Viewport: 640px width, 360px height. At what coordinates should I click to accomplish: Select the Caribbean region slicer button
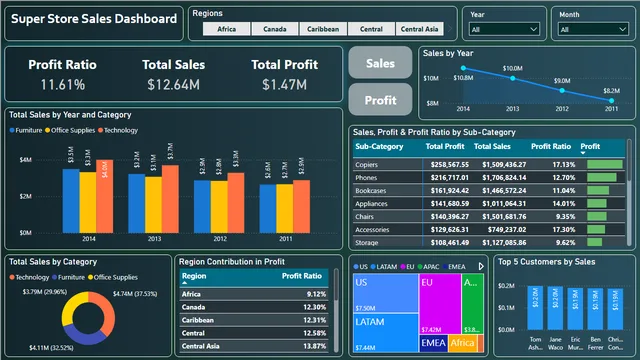pos(323,29)
